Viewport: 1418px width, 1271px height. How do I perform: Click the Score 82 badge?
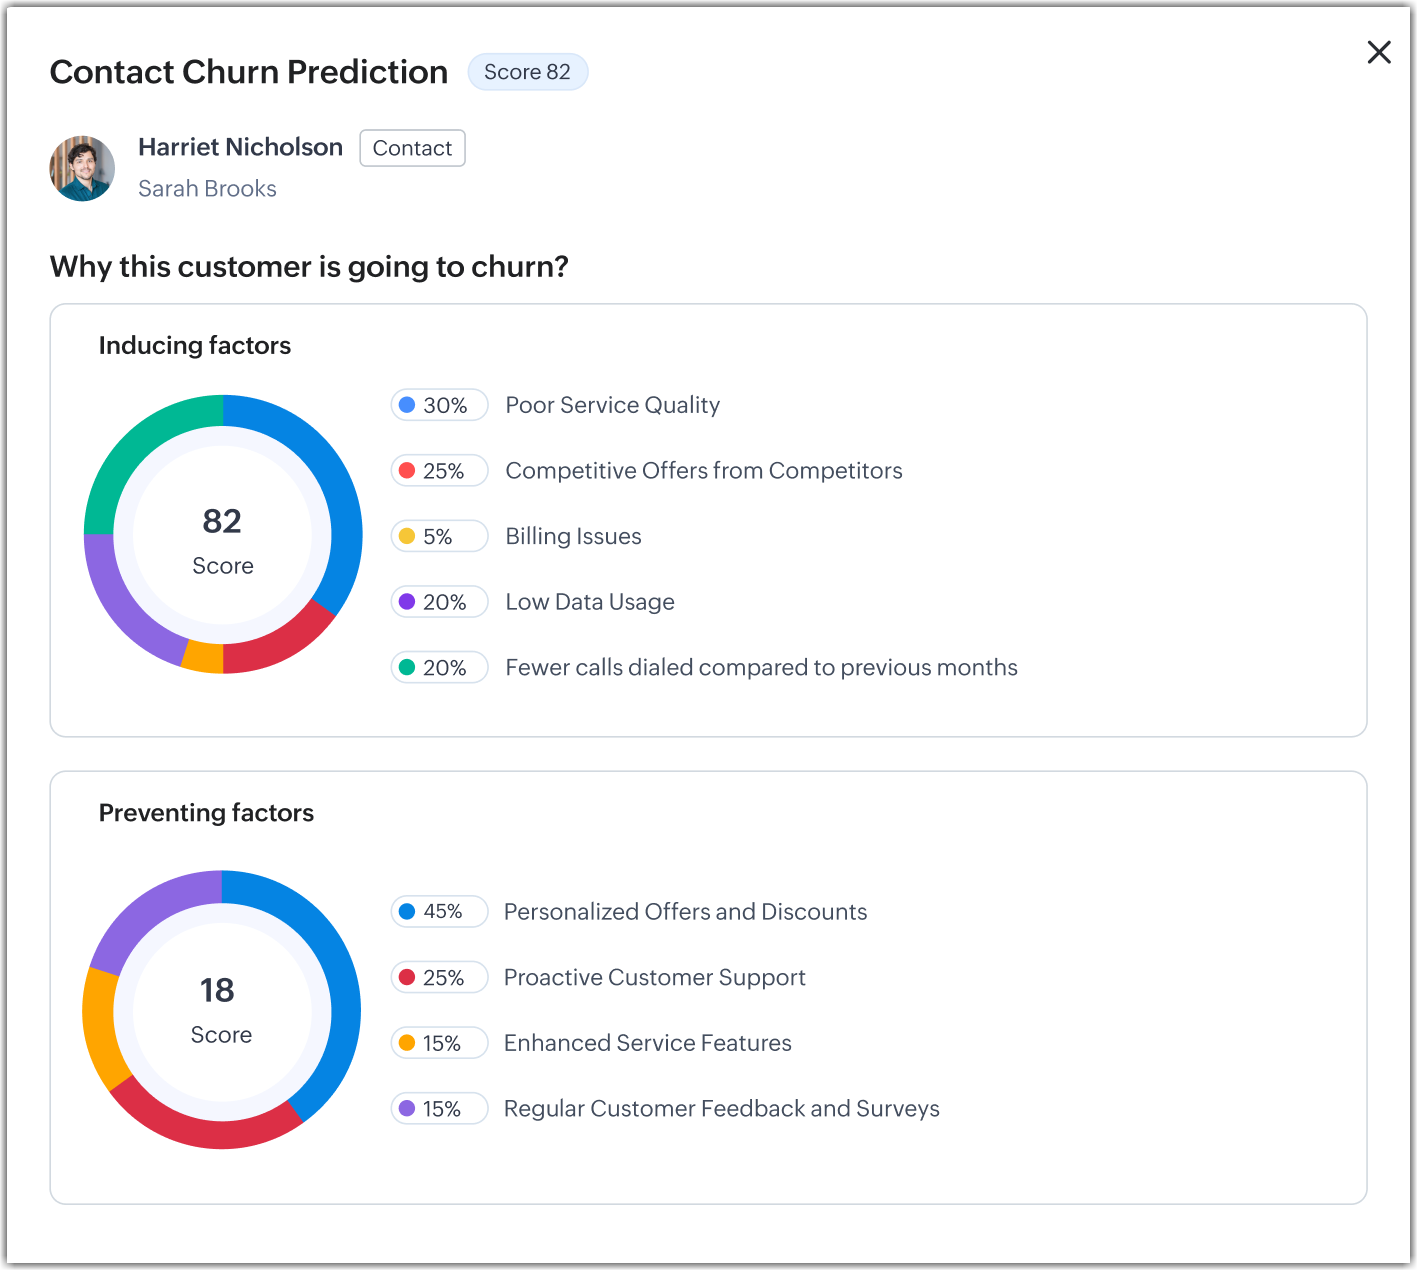(x=527, y=72)
